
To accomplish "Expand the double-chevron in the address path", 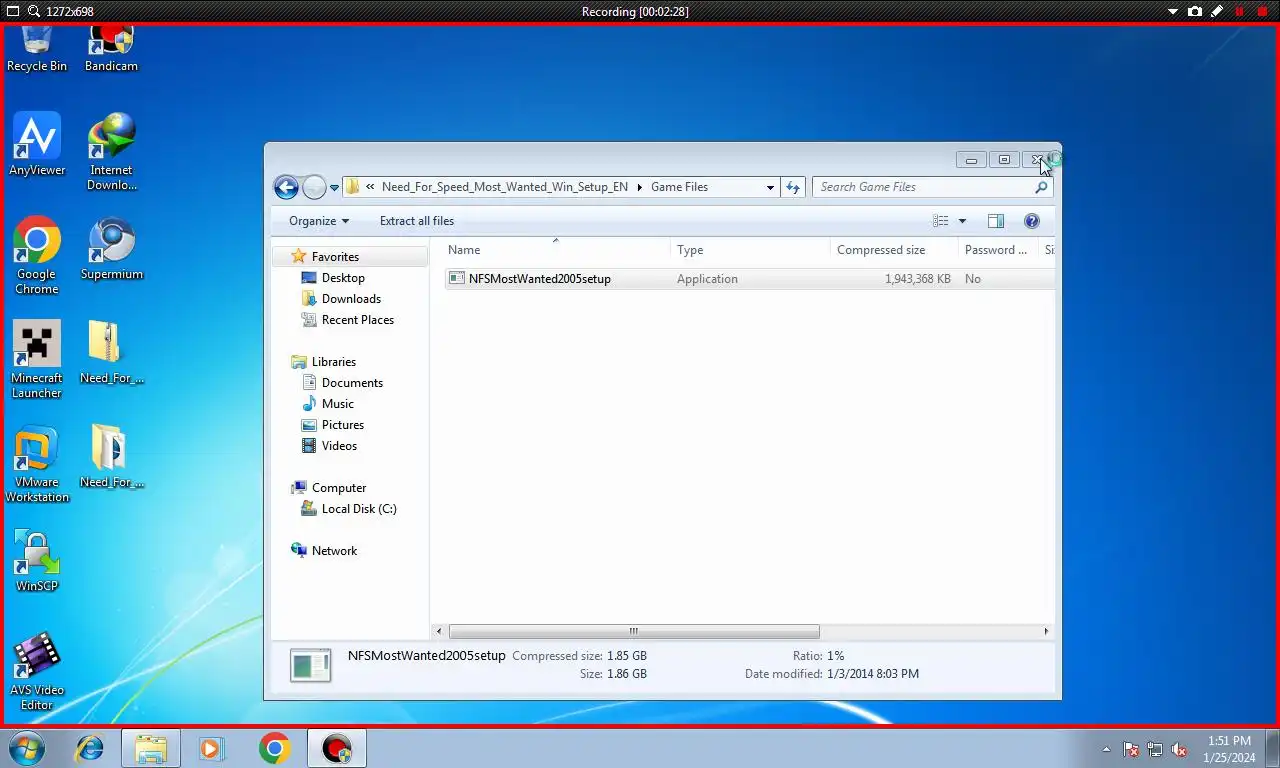I will click(x=371, y=187).
